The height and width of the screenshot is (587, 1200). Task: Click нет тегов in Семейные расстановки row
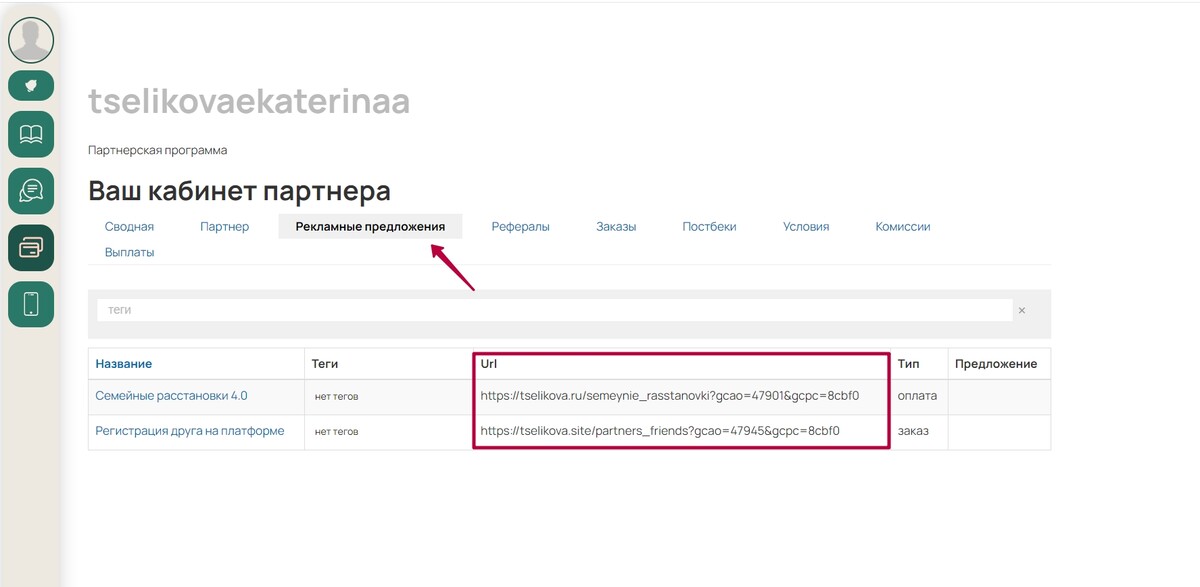pos(336,397)
